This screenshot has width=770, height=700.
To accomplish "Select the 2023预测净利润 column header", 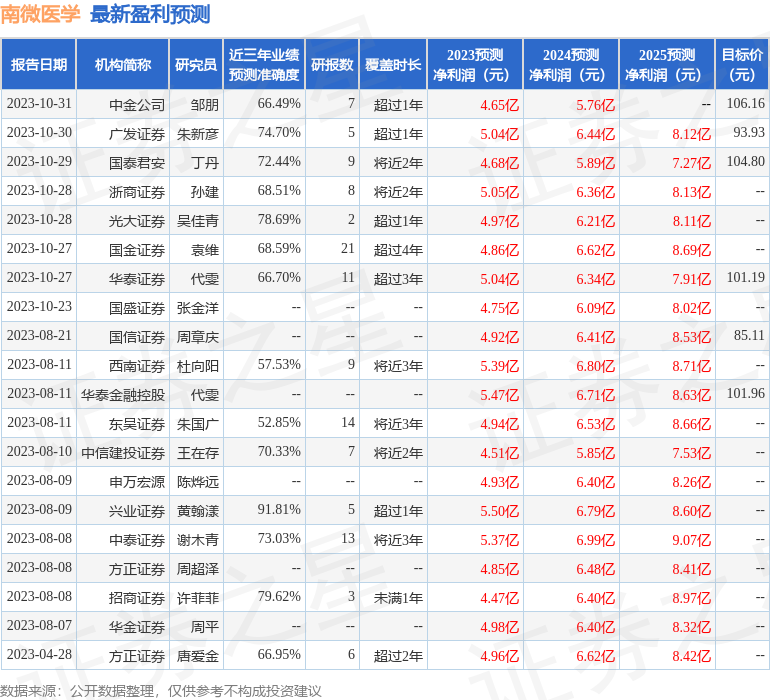I will coord(475,64).
